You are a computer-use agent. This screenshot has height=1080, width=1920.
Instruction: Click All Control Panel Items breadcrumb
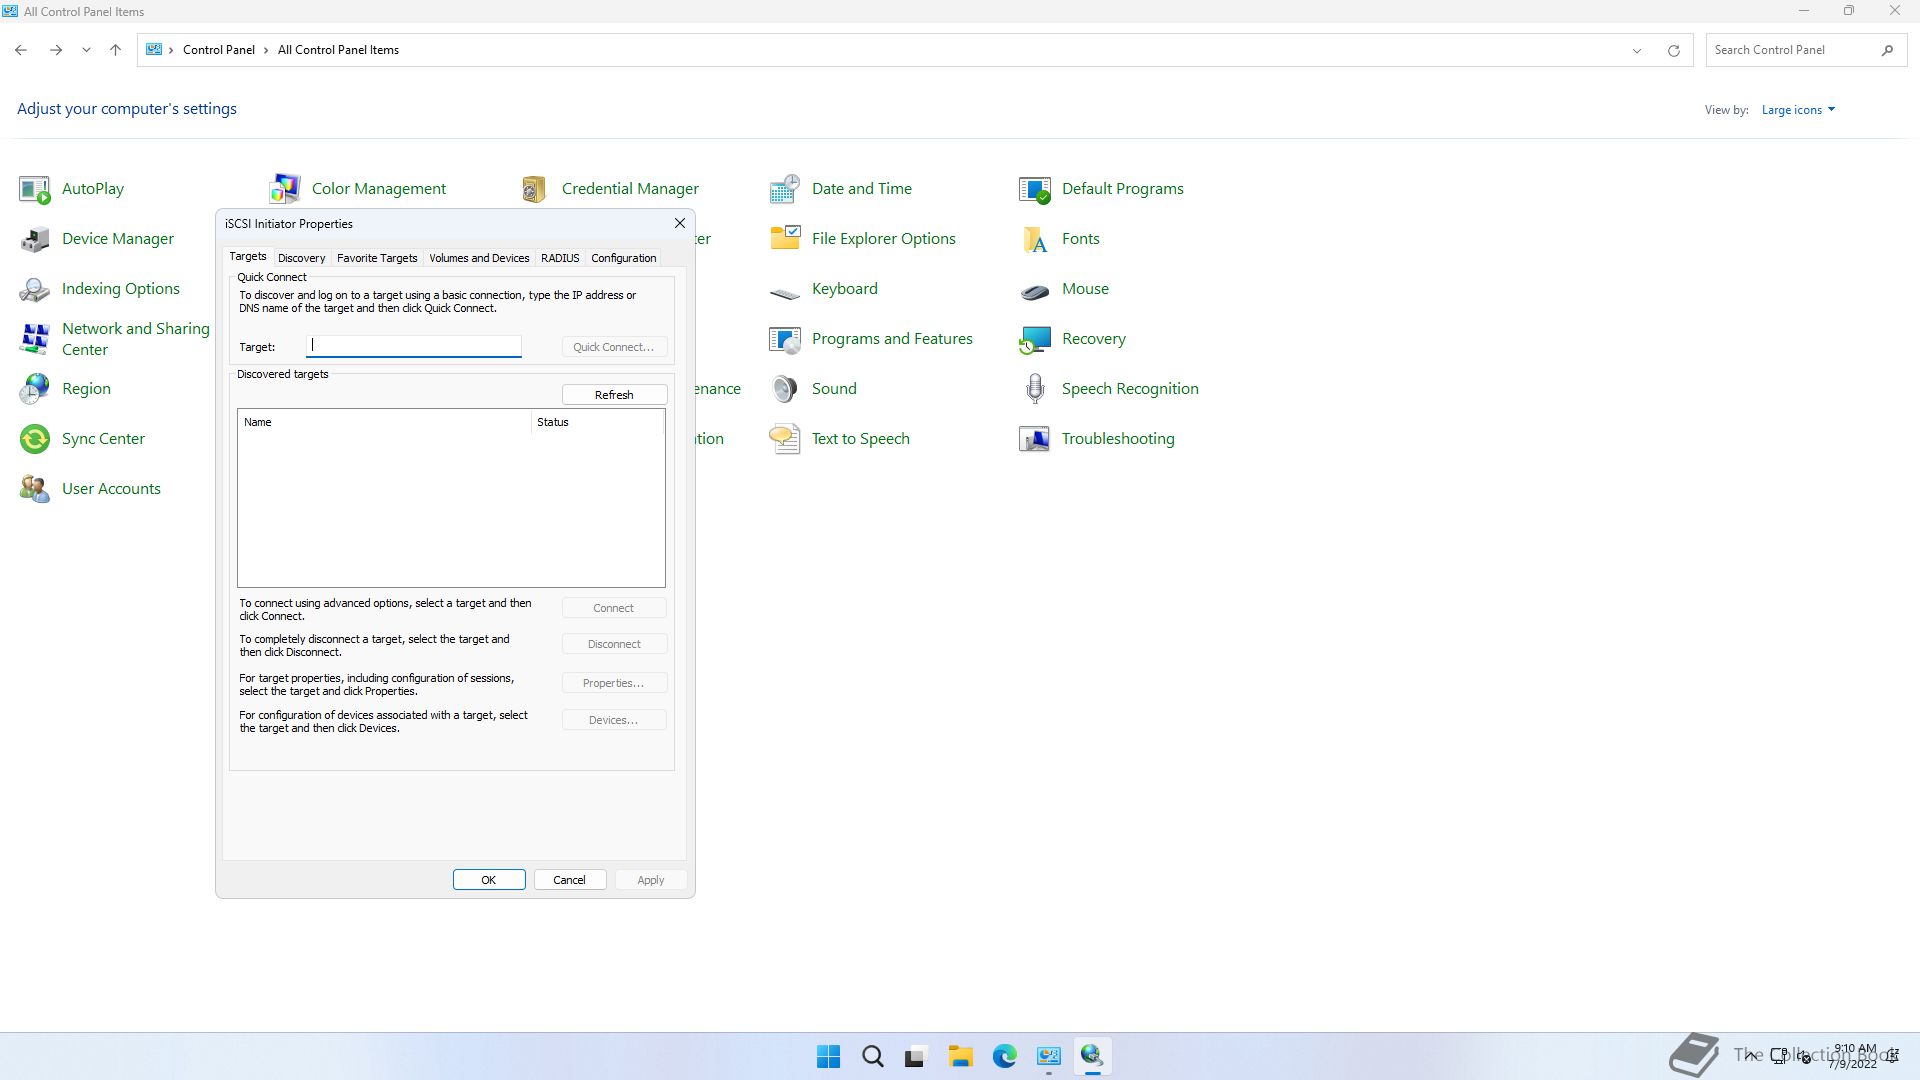[338, 50]
